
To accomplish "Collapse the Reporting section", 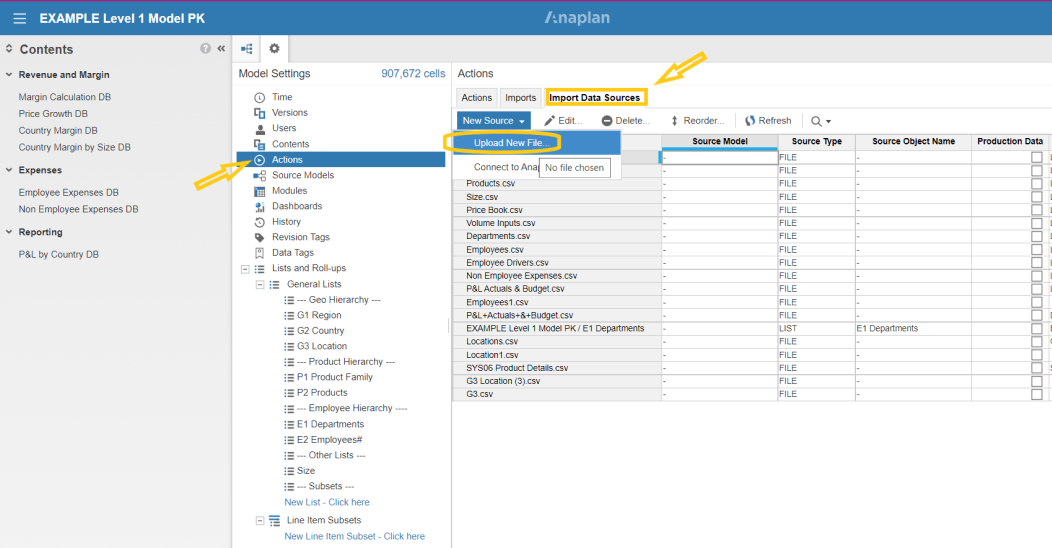I will (x=9, y=231).
